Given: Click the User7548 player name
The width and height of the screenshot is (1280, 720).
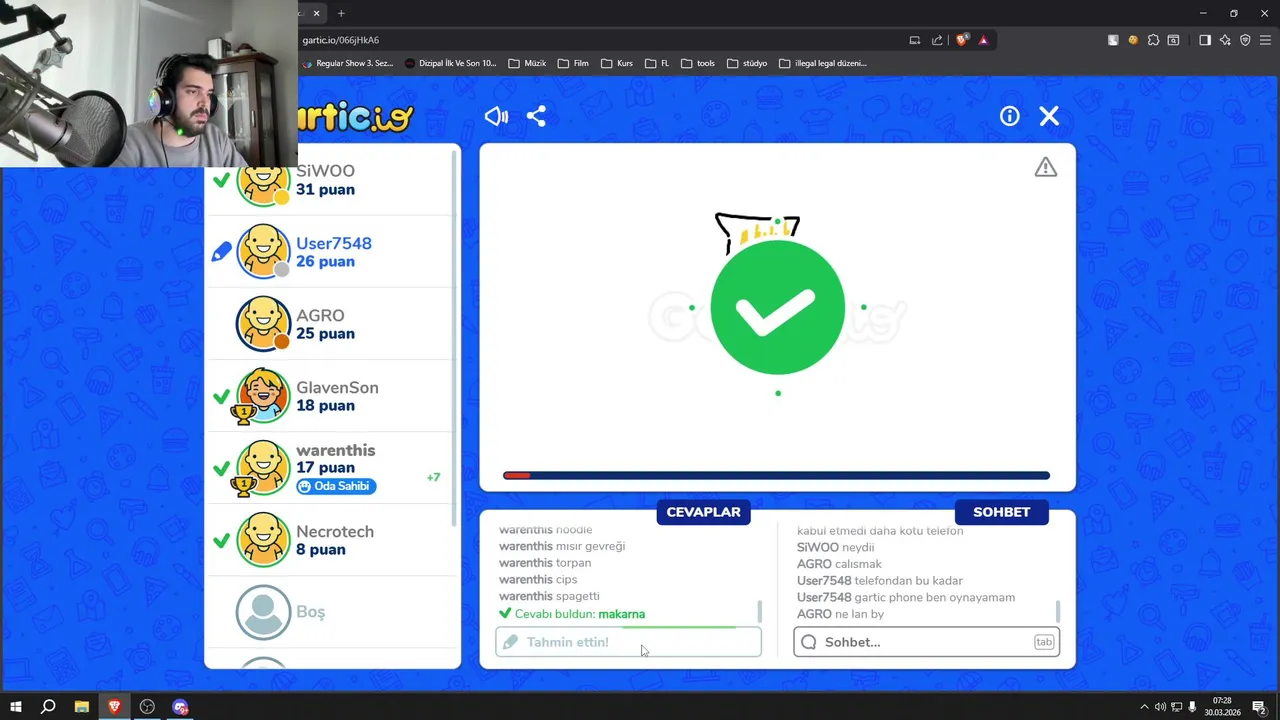Looking at the screenshot, I should [334, 243].
